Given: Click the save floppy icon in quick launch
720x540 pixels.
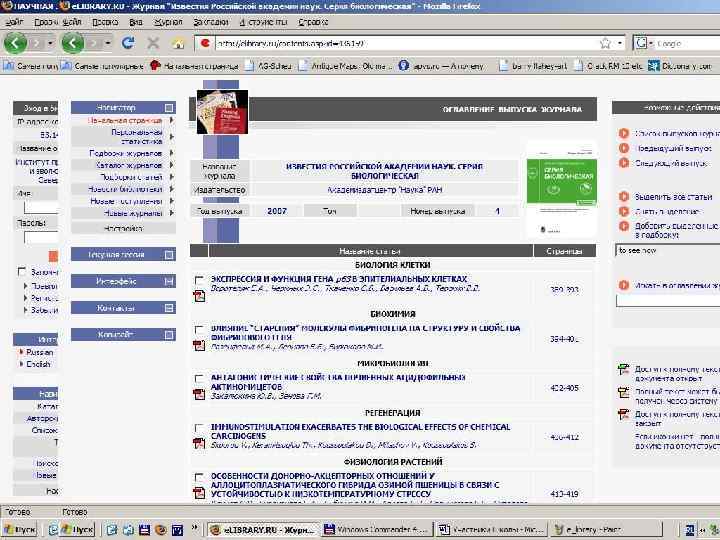Looking at the screenshot, I should click(144, 529).
